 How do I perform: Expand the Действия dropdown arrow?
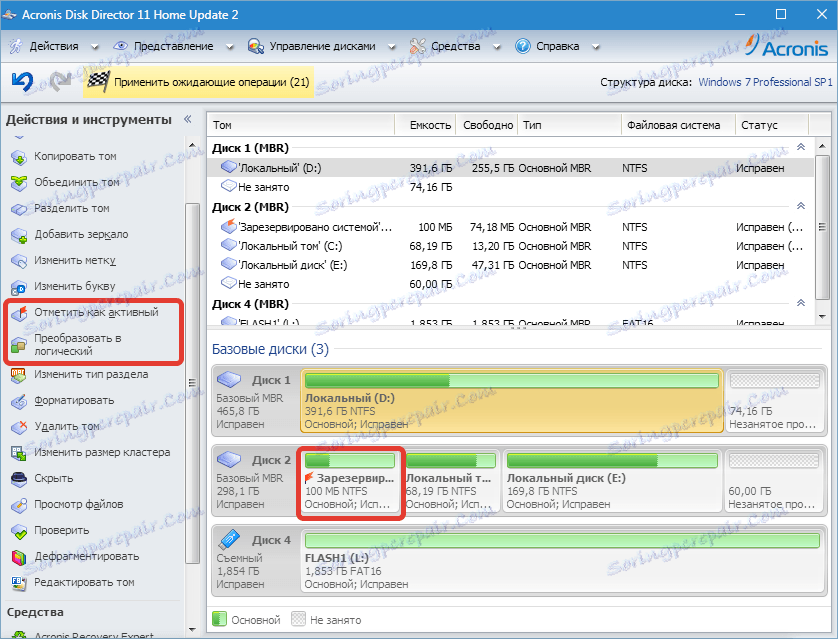[95, 47]
